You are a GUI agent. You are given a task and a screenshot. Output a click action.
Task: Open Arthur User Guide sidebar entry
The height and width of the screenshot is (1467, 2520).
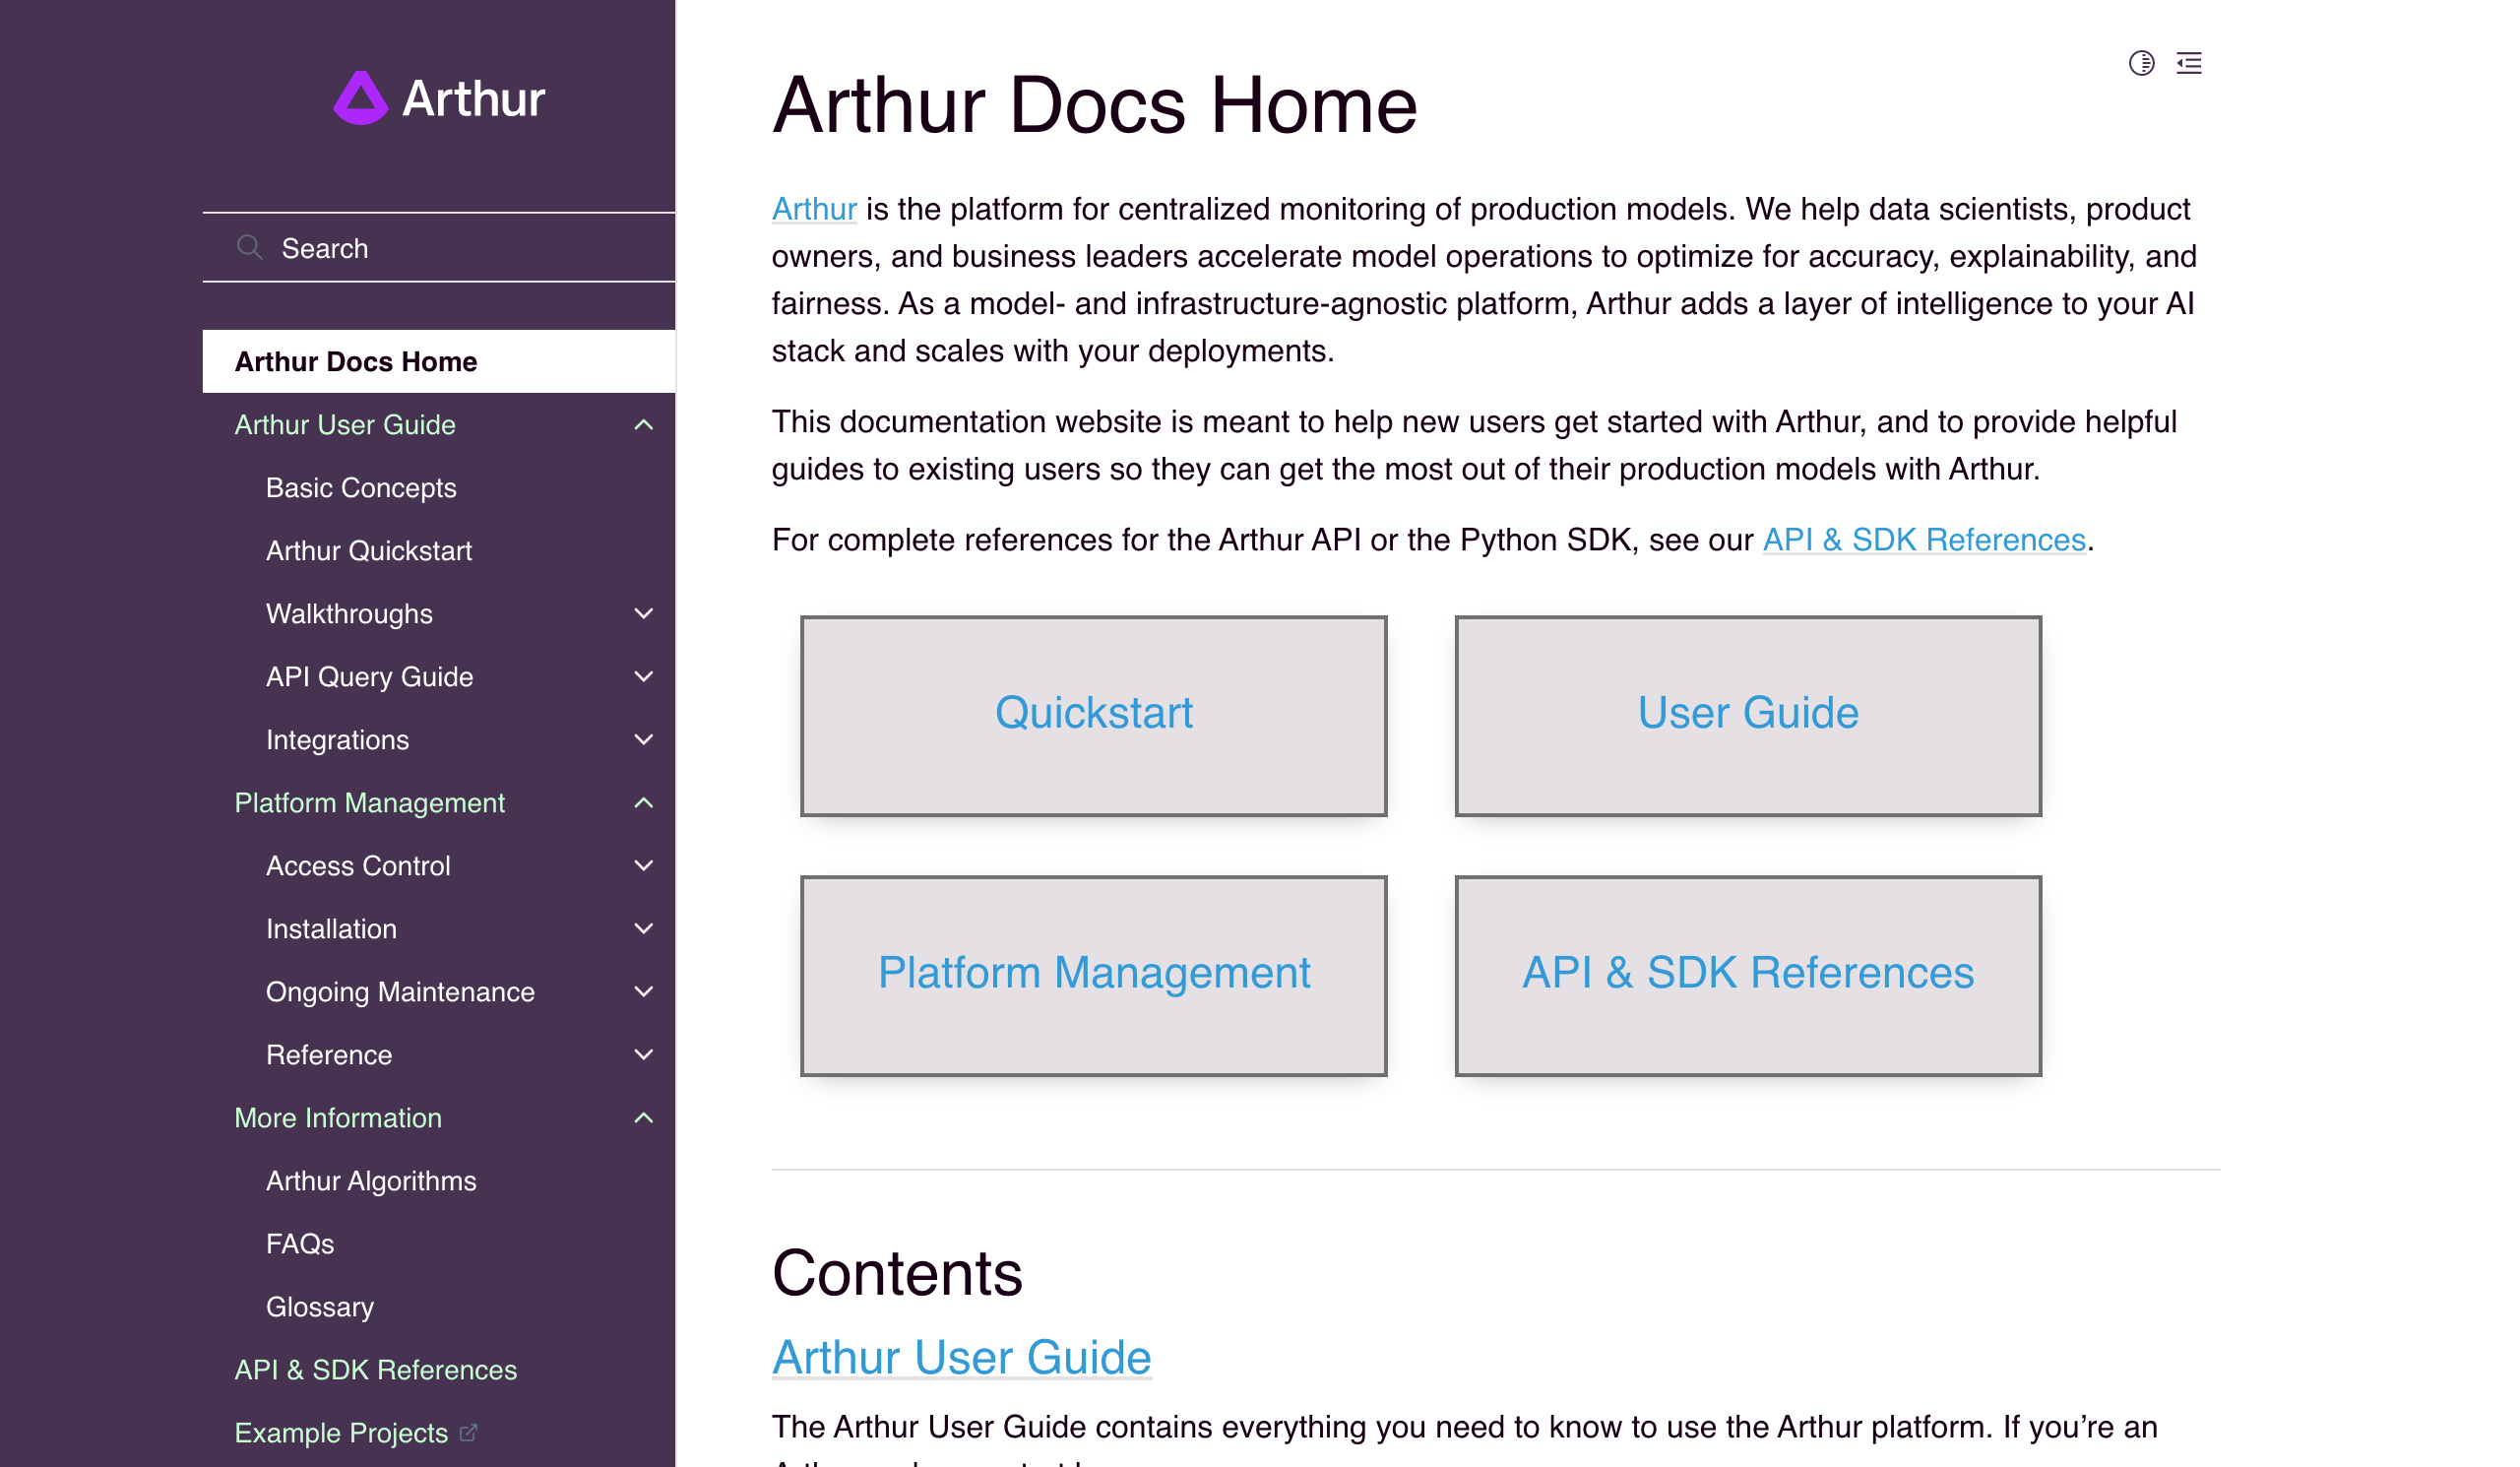345,425
